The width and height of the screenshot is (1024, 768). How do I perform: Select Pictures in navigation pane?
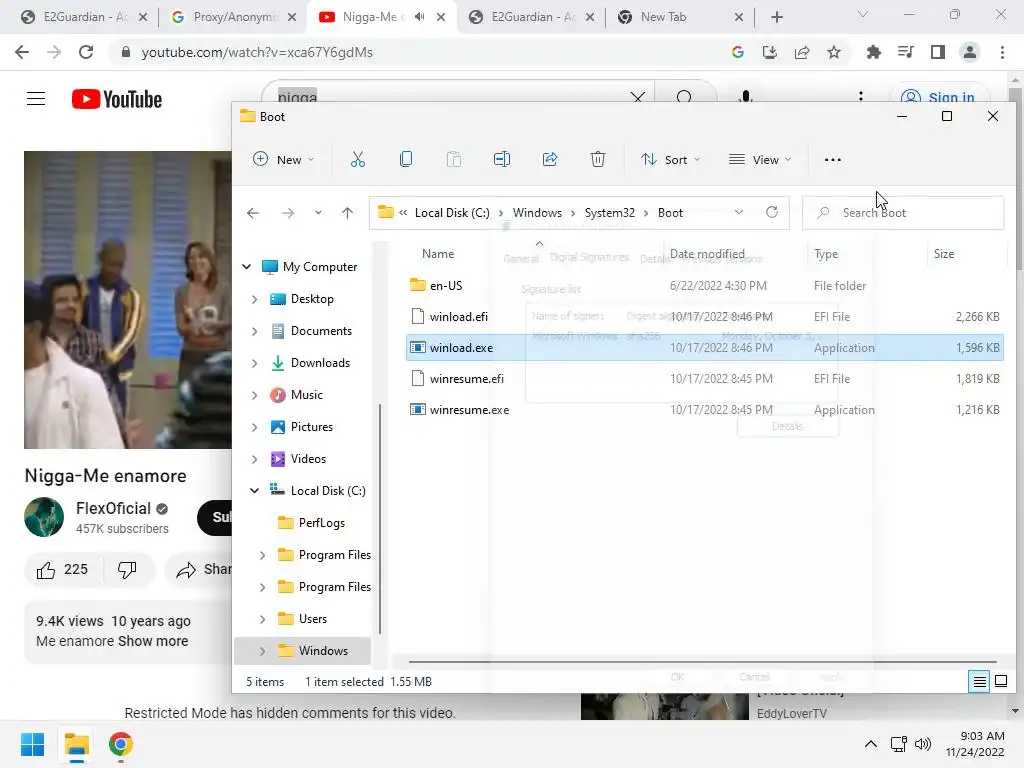(312, 427)
